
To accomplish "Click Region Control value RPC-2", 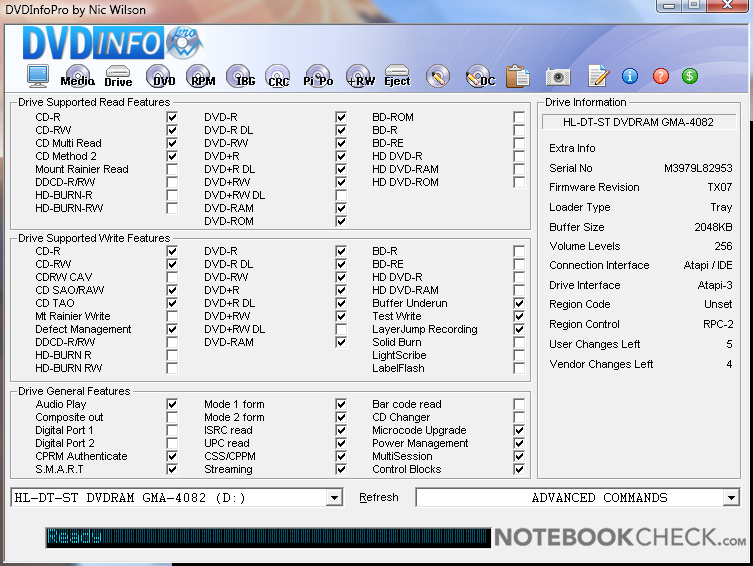I will click(718, 324).
